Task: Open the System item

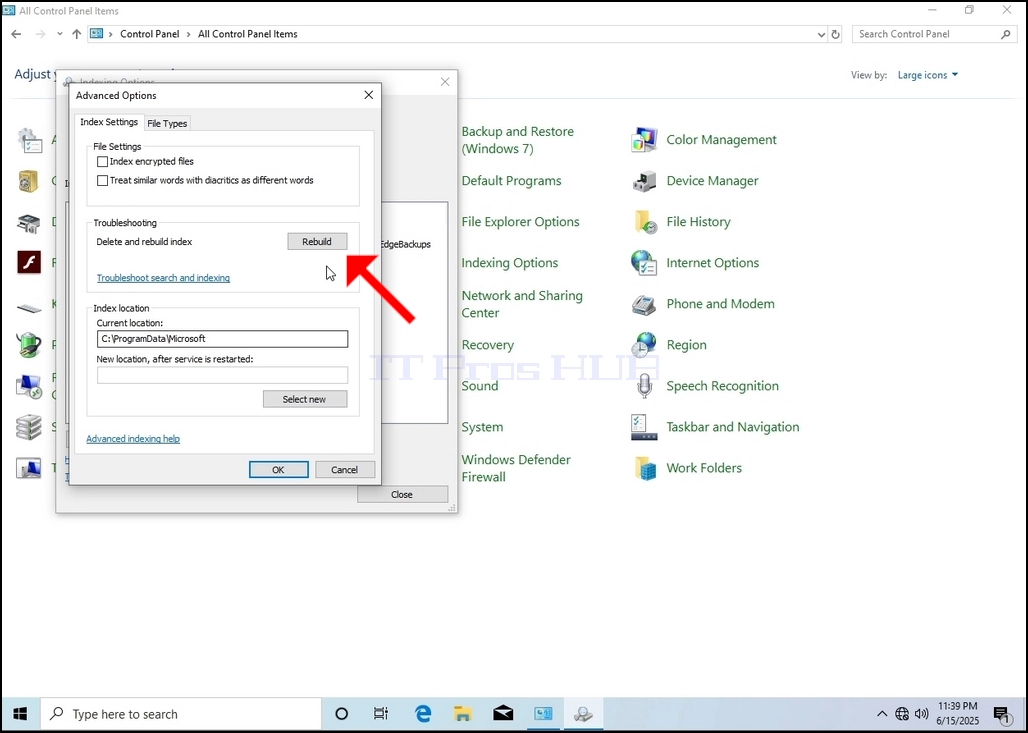Action: tap(483, 427)
